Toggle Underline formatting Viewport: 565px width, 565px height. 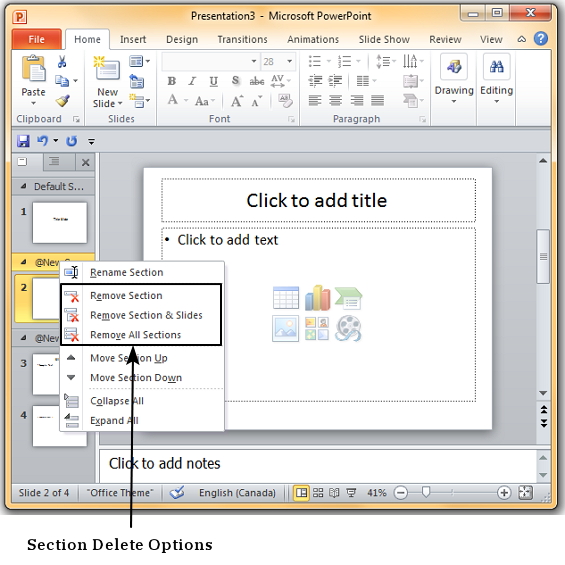214,81
